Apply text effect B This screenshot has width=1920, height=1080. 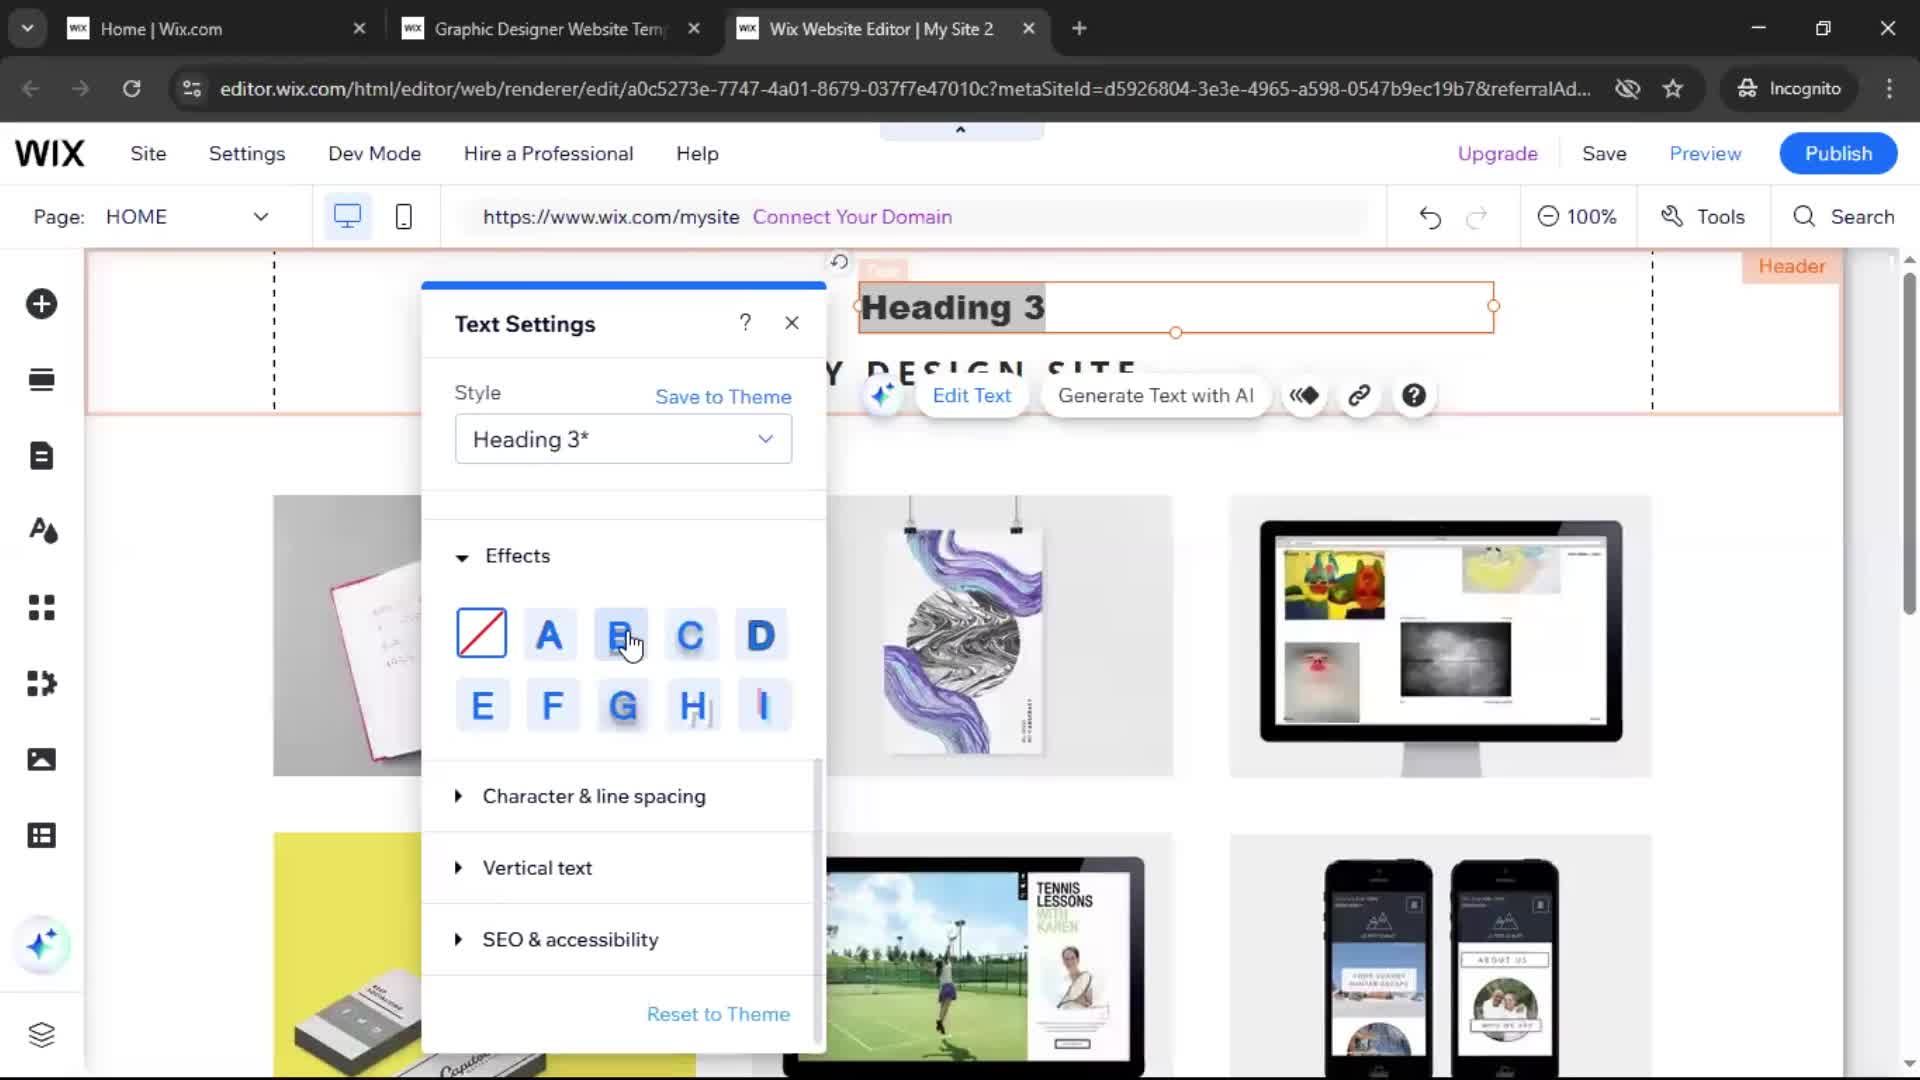tap(620, 635)
